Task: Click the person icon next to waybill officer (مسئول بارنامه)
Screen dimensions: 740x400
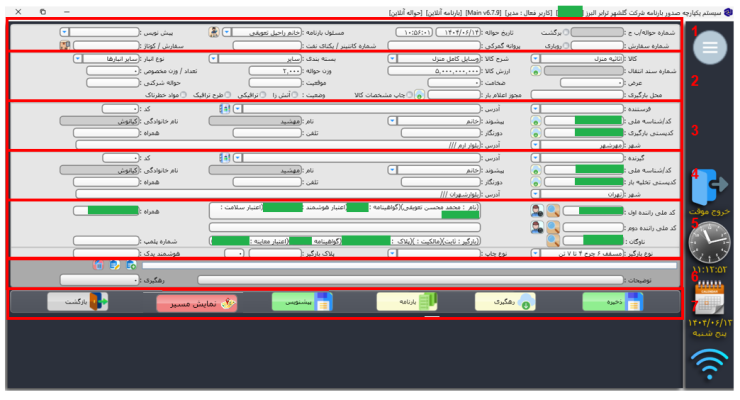Action: (x=213, y=32)
